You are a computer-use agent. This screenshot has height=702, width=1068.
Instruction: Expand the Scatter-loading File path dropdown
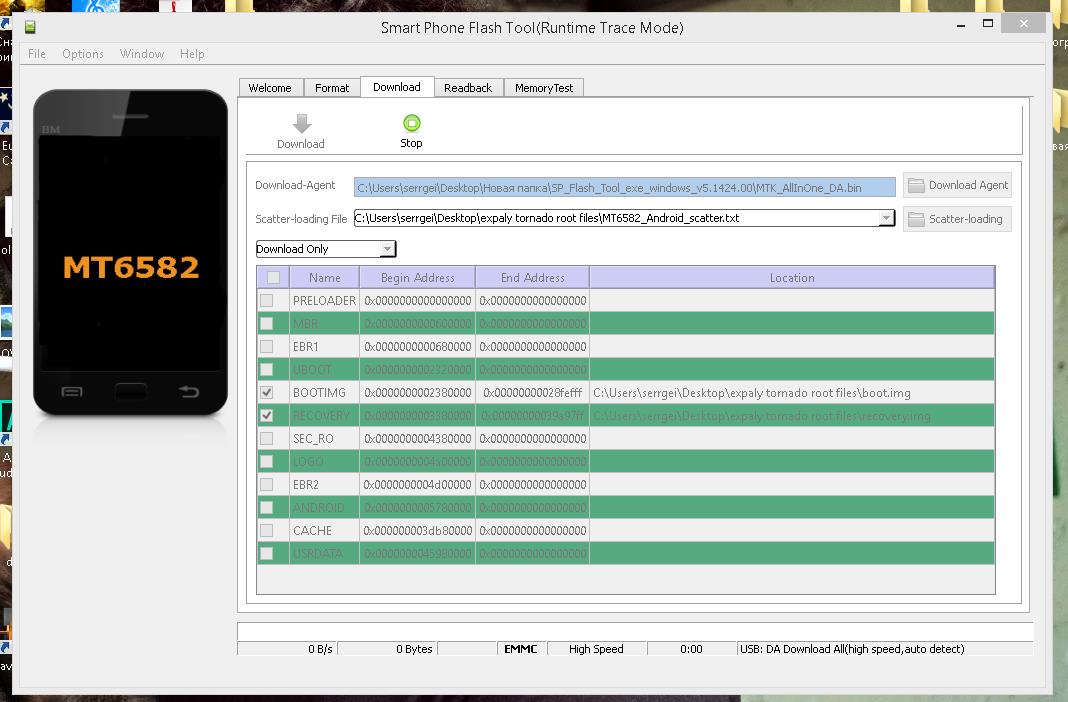886,218
